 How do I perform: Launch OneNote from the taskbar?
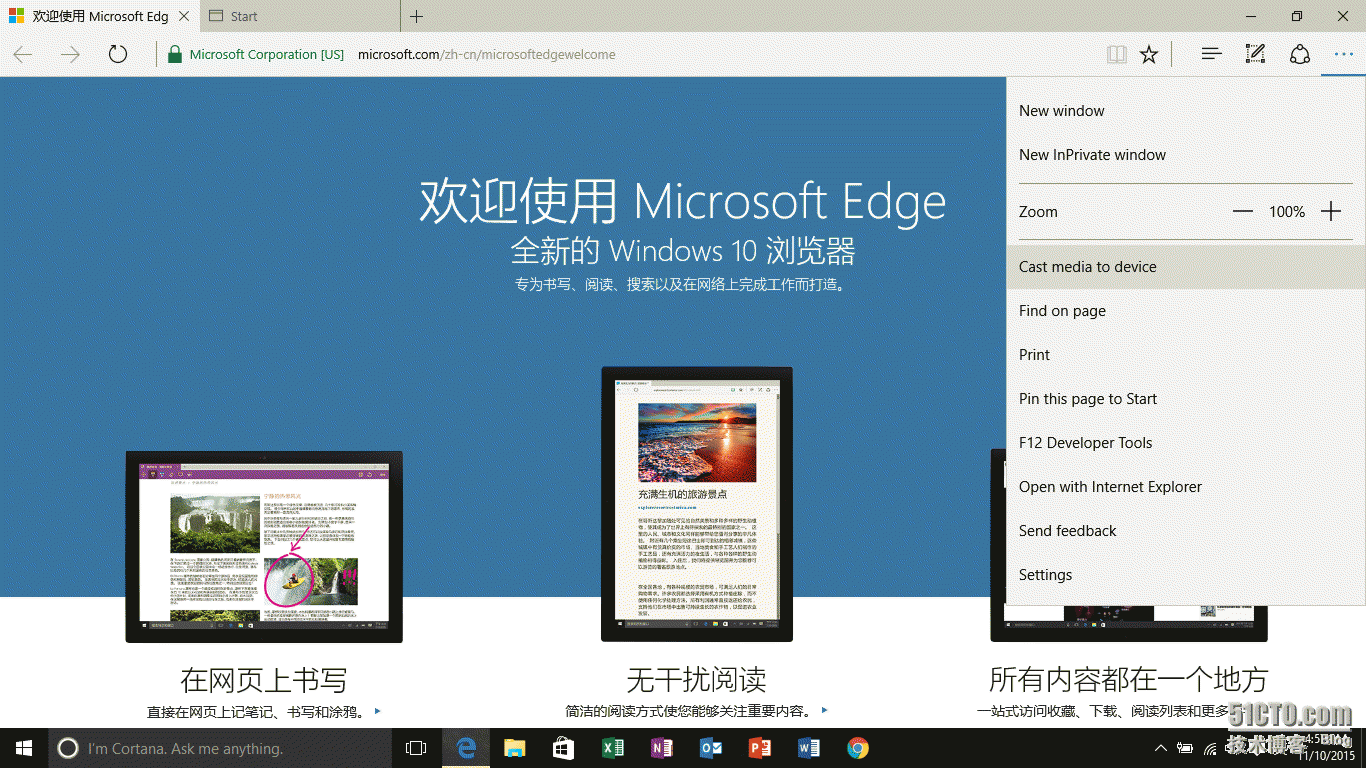point(662,748)
